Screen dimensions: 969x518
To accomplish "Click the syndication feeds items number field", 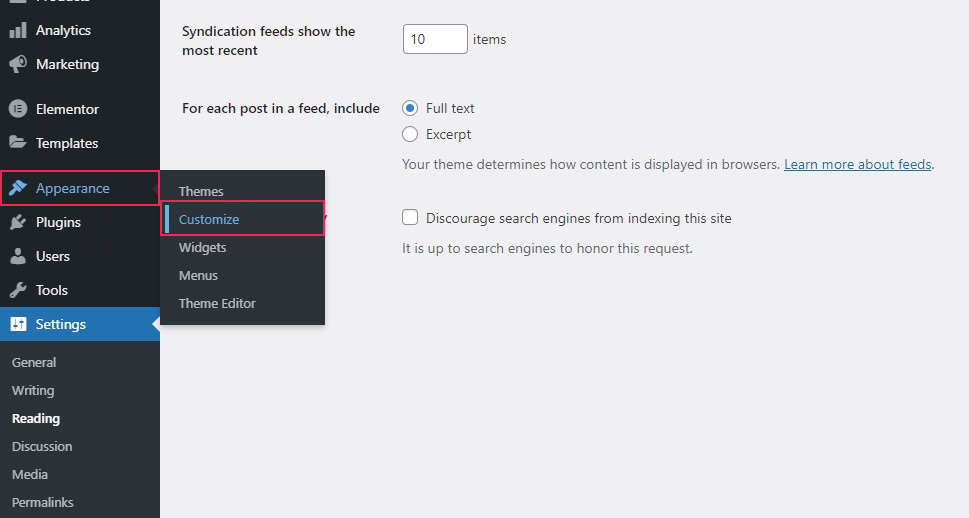I will [435, 39].
